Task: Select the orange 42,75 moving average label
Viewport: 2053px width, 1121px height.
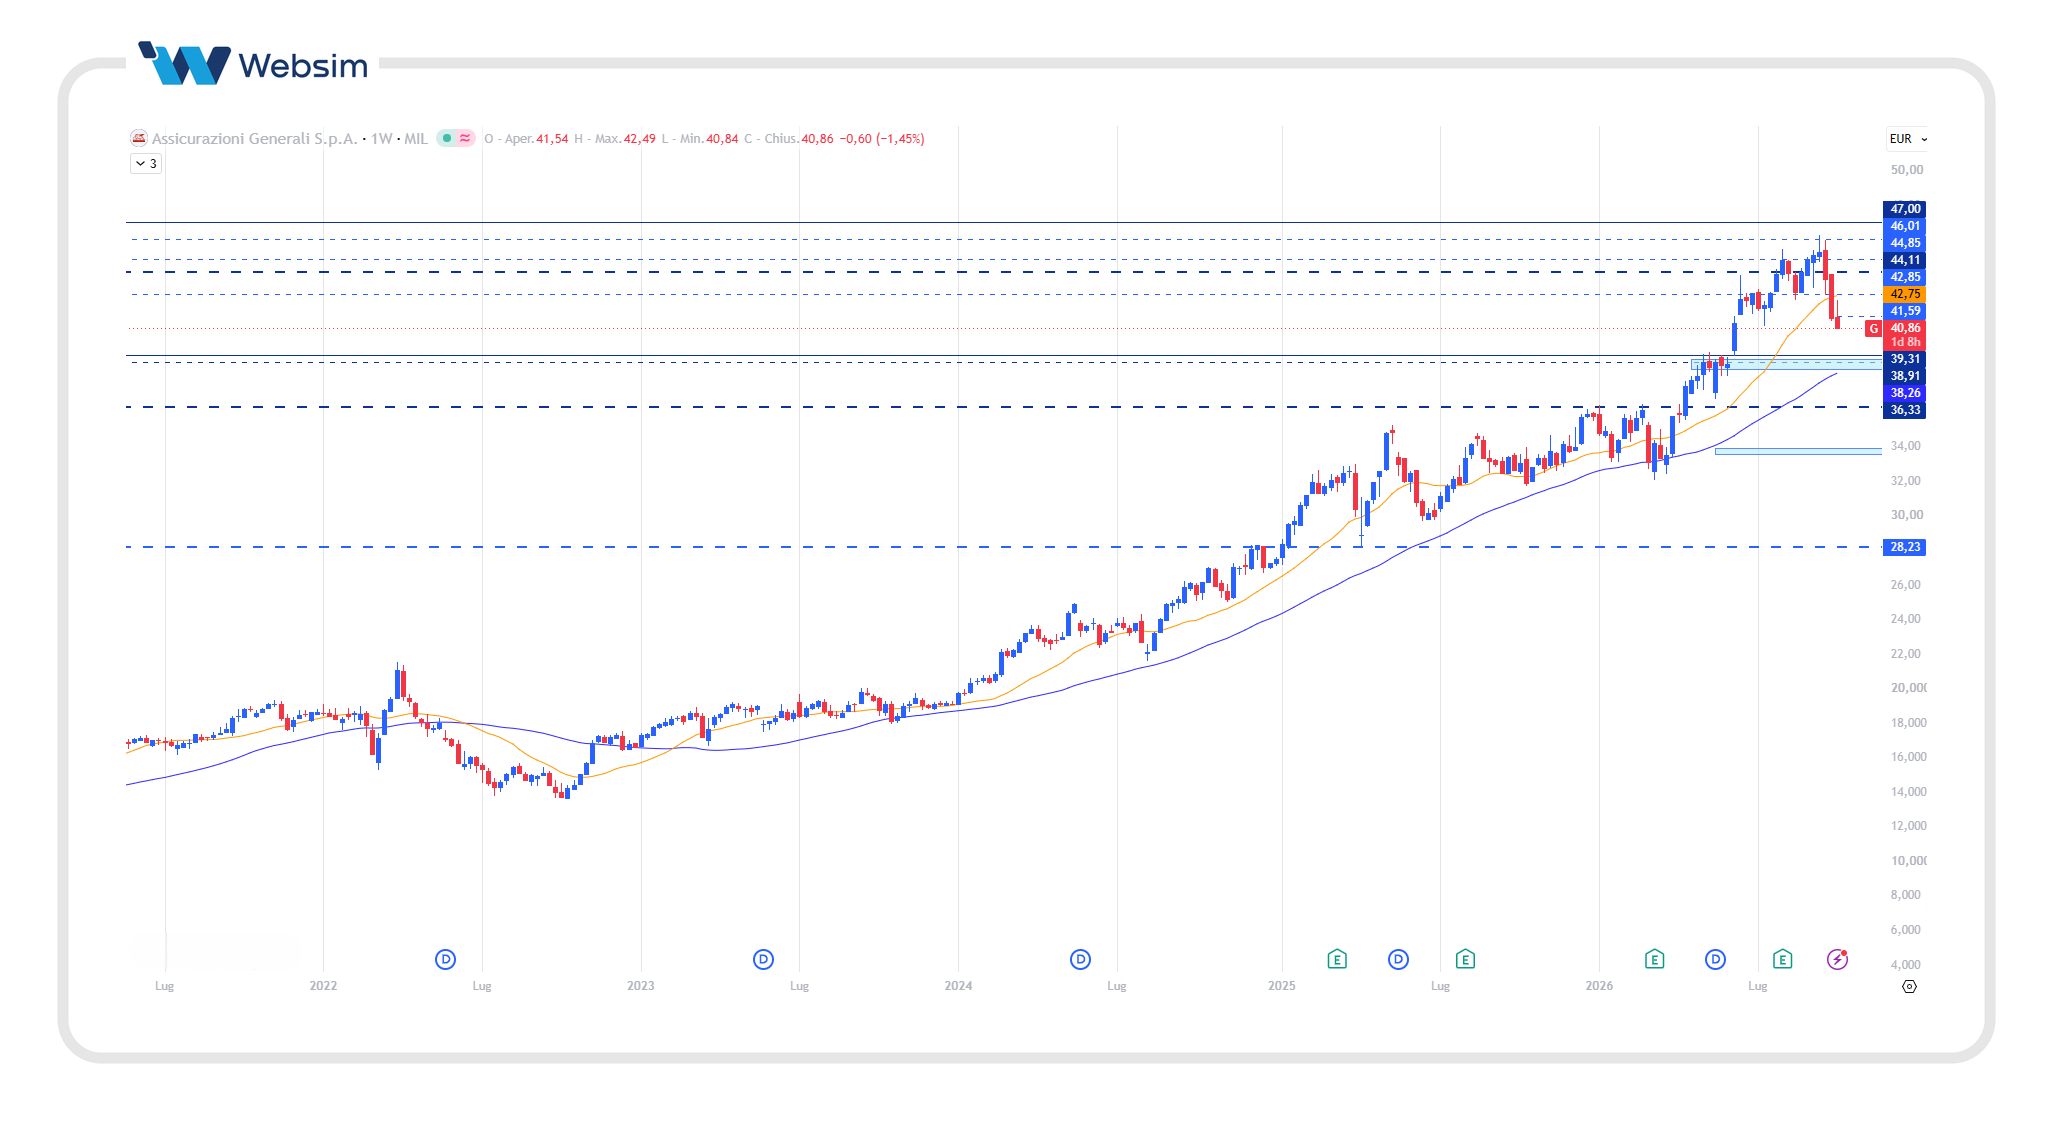Action: (1904, 294)
